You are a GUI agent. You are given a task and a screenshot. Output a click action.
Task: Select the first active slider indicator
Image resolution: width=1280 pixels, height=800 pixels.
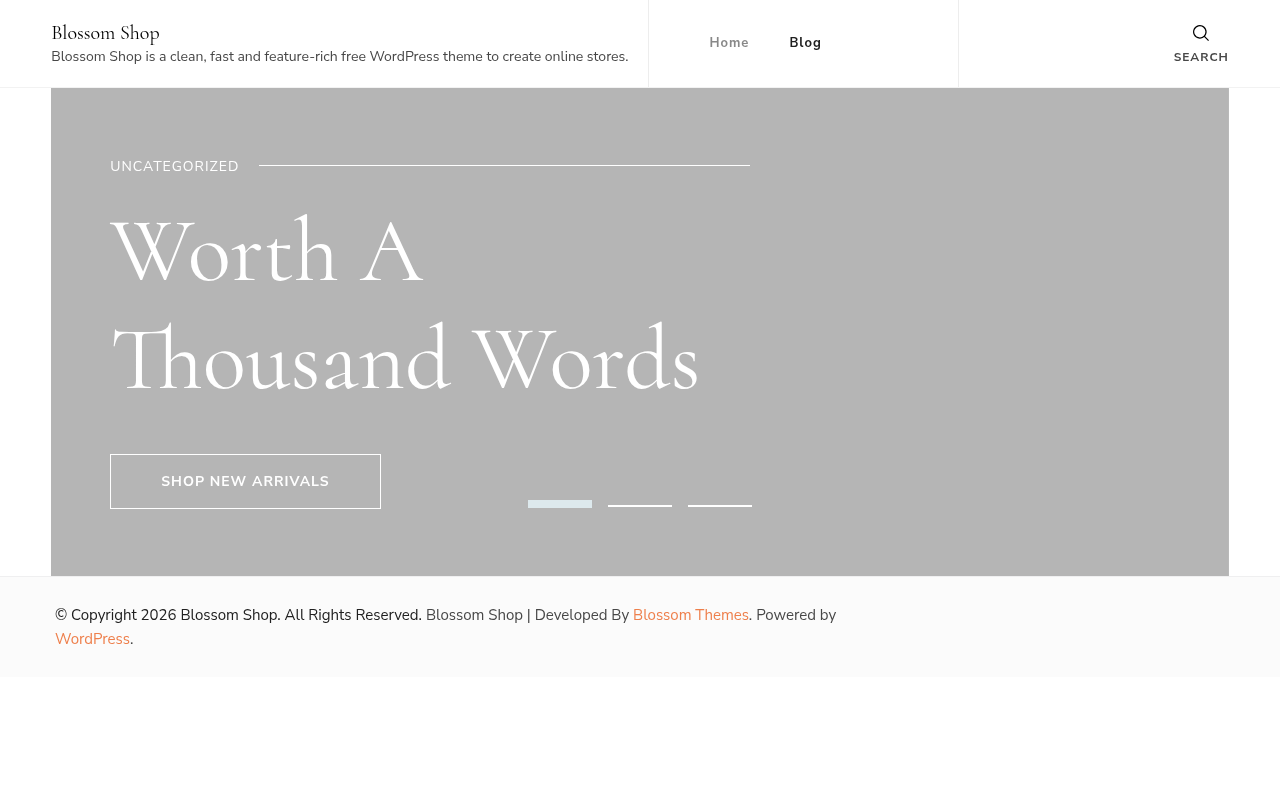point(560,504)
